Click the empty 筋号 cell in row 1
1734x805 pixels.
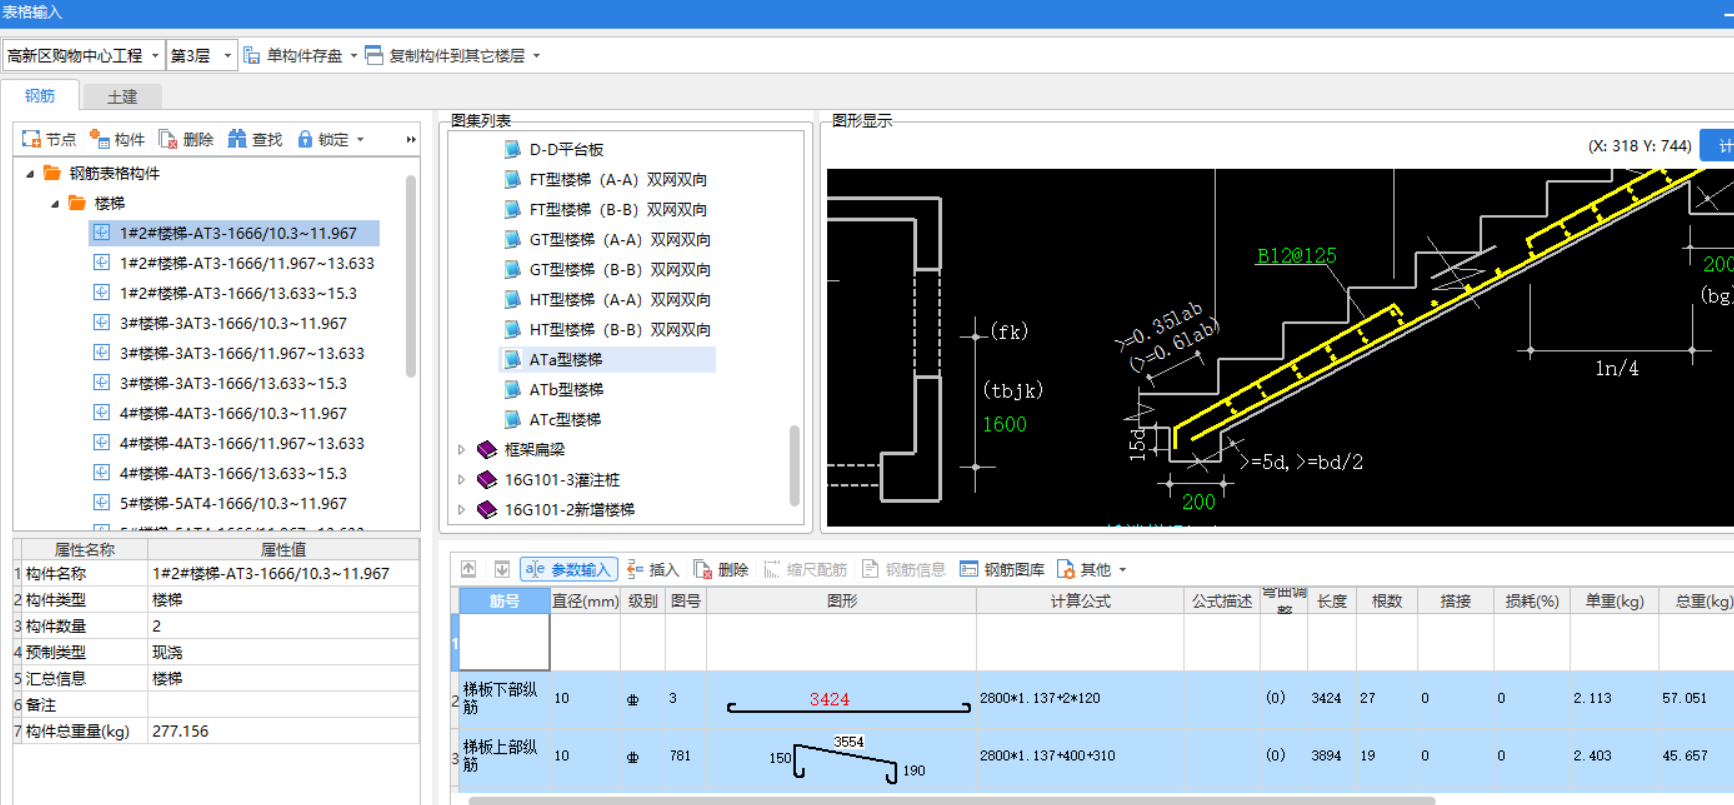click(504, 641)
